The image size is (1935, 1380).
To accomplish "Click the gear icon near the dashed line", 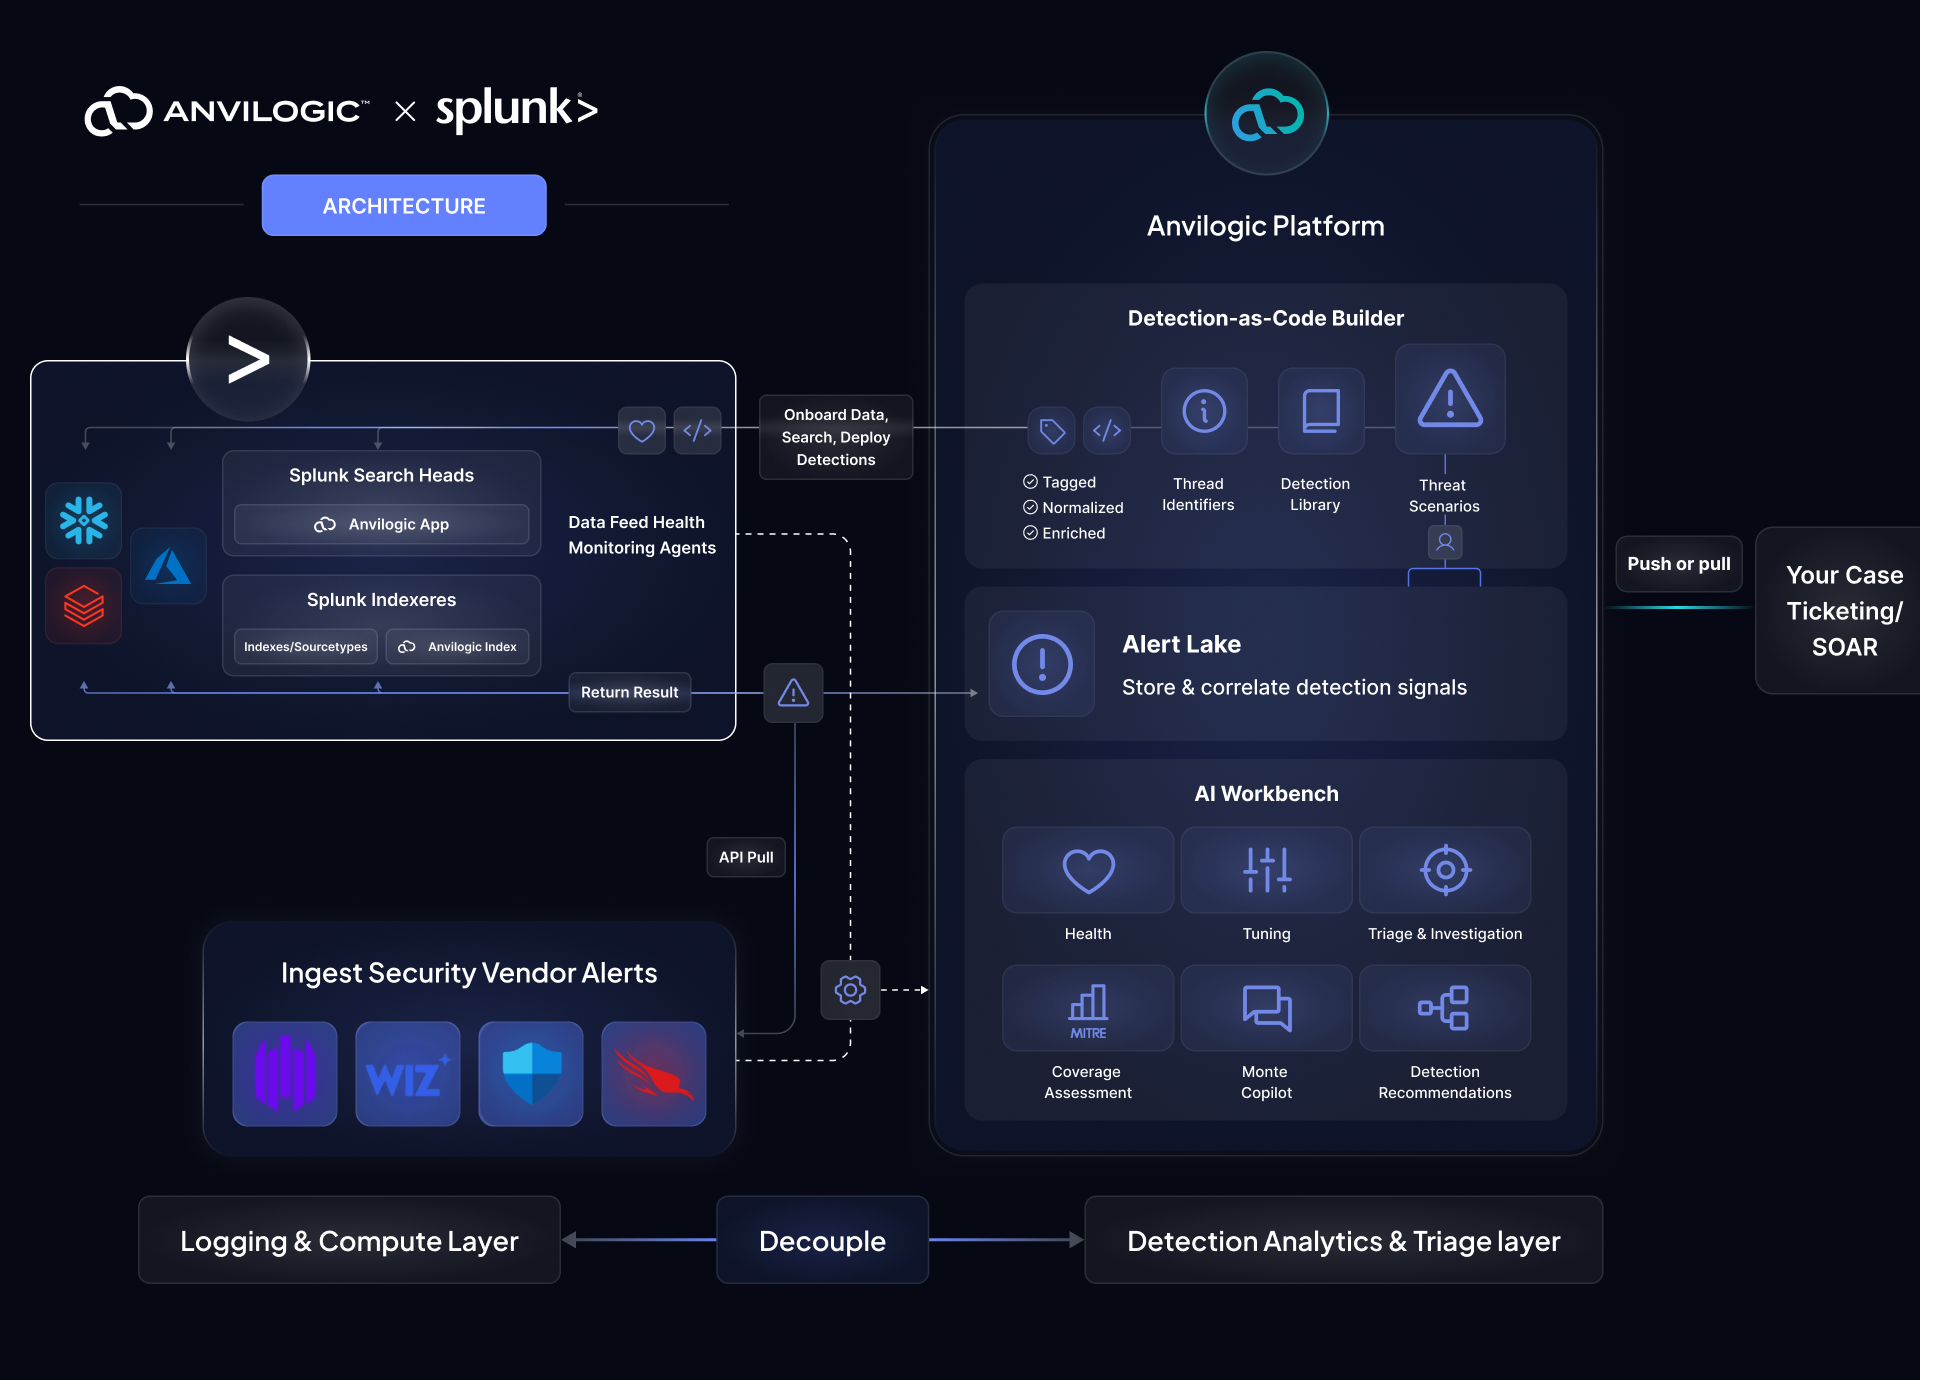I will (850, 990).
